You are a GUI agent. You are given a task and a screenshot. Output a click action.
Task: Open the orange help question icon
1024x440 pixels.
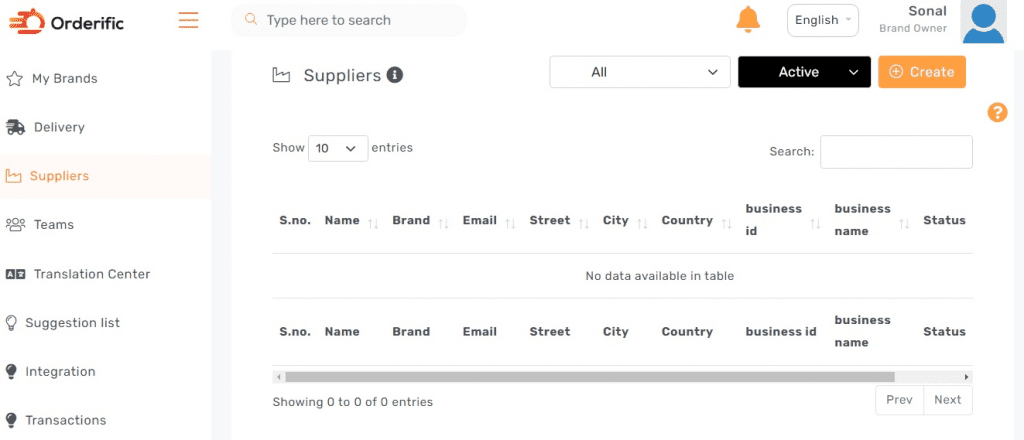[997, 112]
